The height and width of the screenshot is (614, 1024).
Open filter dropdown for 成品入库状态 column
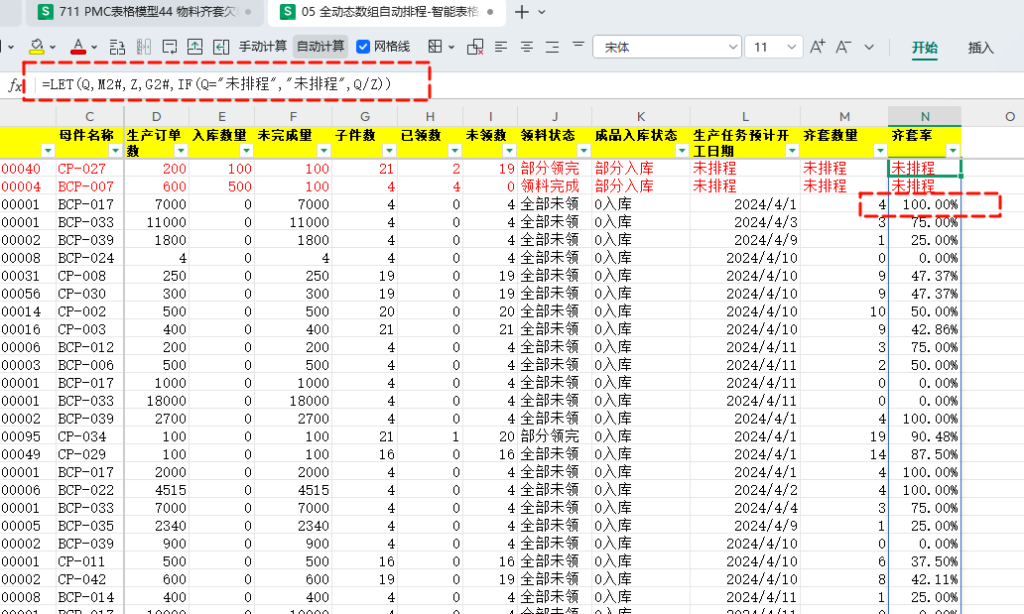click(681, 151)
